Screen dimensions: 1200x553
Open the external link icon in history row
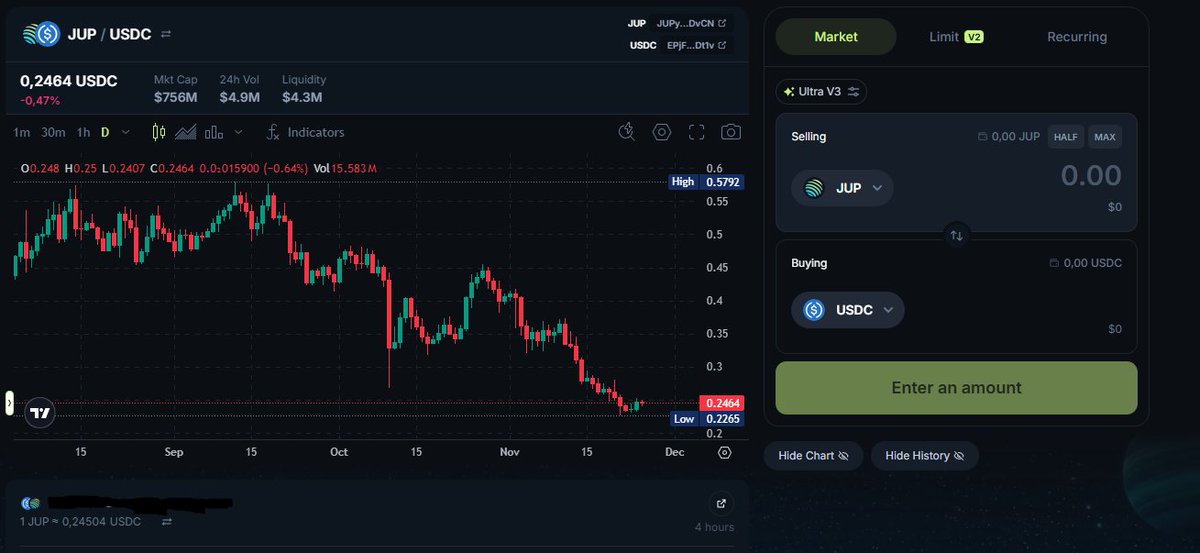click(x=721, y=503)
